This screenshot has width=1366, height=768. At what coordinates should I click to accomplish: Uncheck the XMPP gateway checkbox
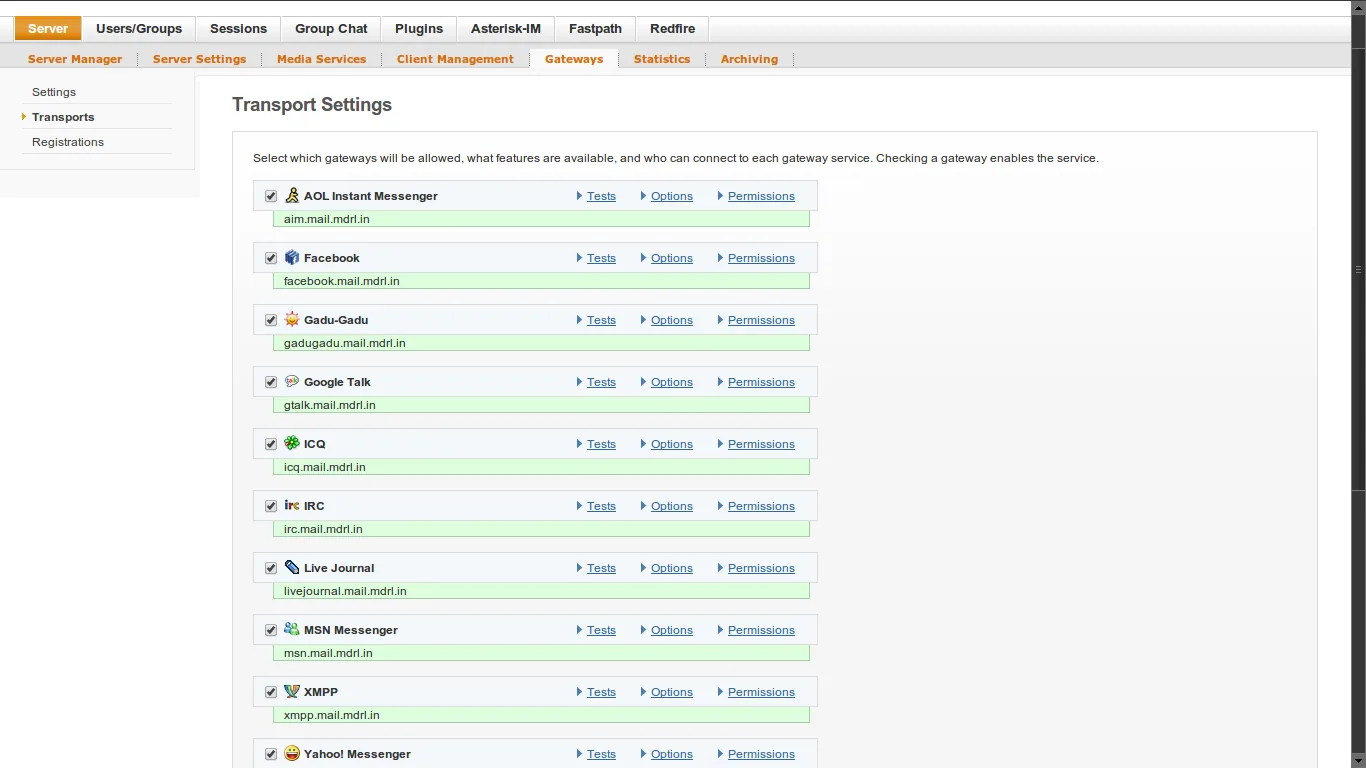point(271,692)
